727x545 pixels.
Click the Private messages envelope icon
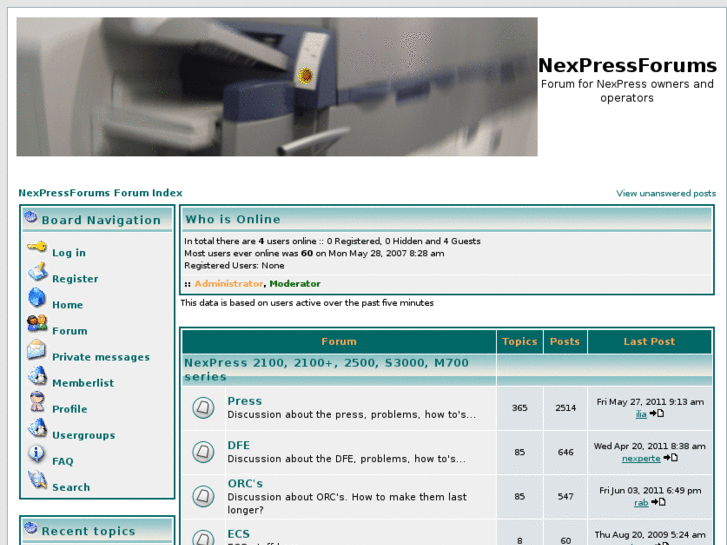coord(36,350)
